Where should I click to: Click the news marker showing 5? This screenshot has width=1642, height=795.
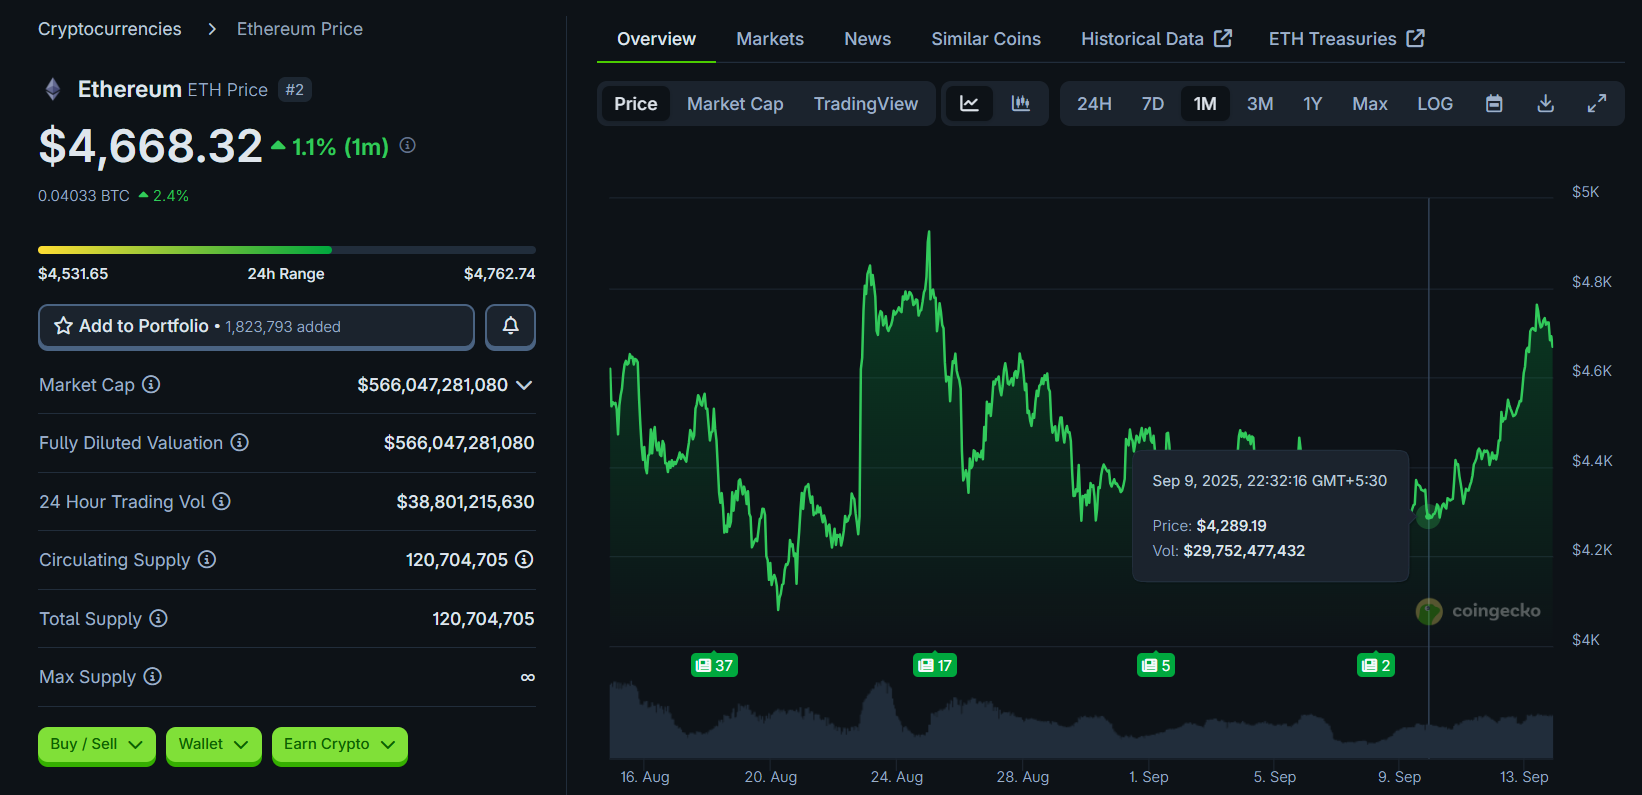[x=1156, y=665]
